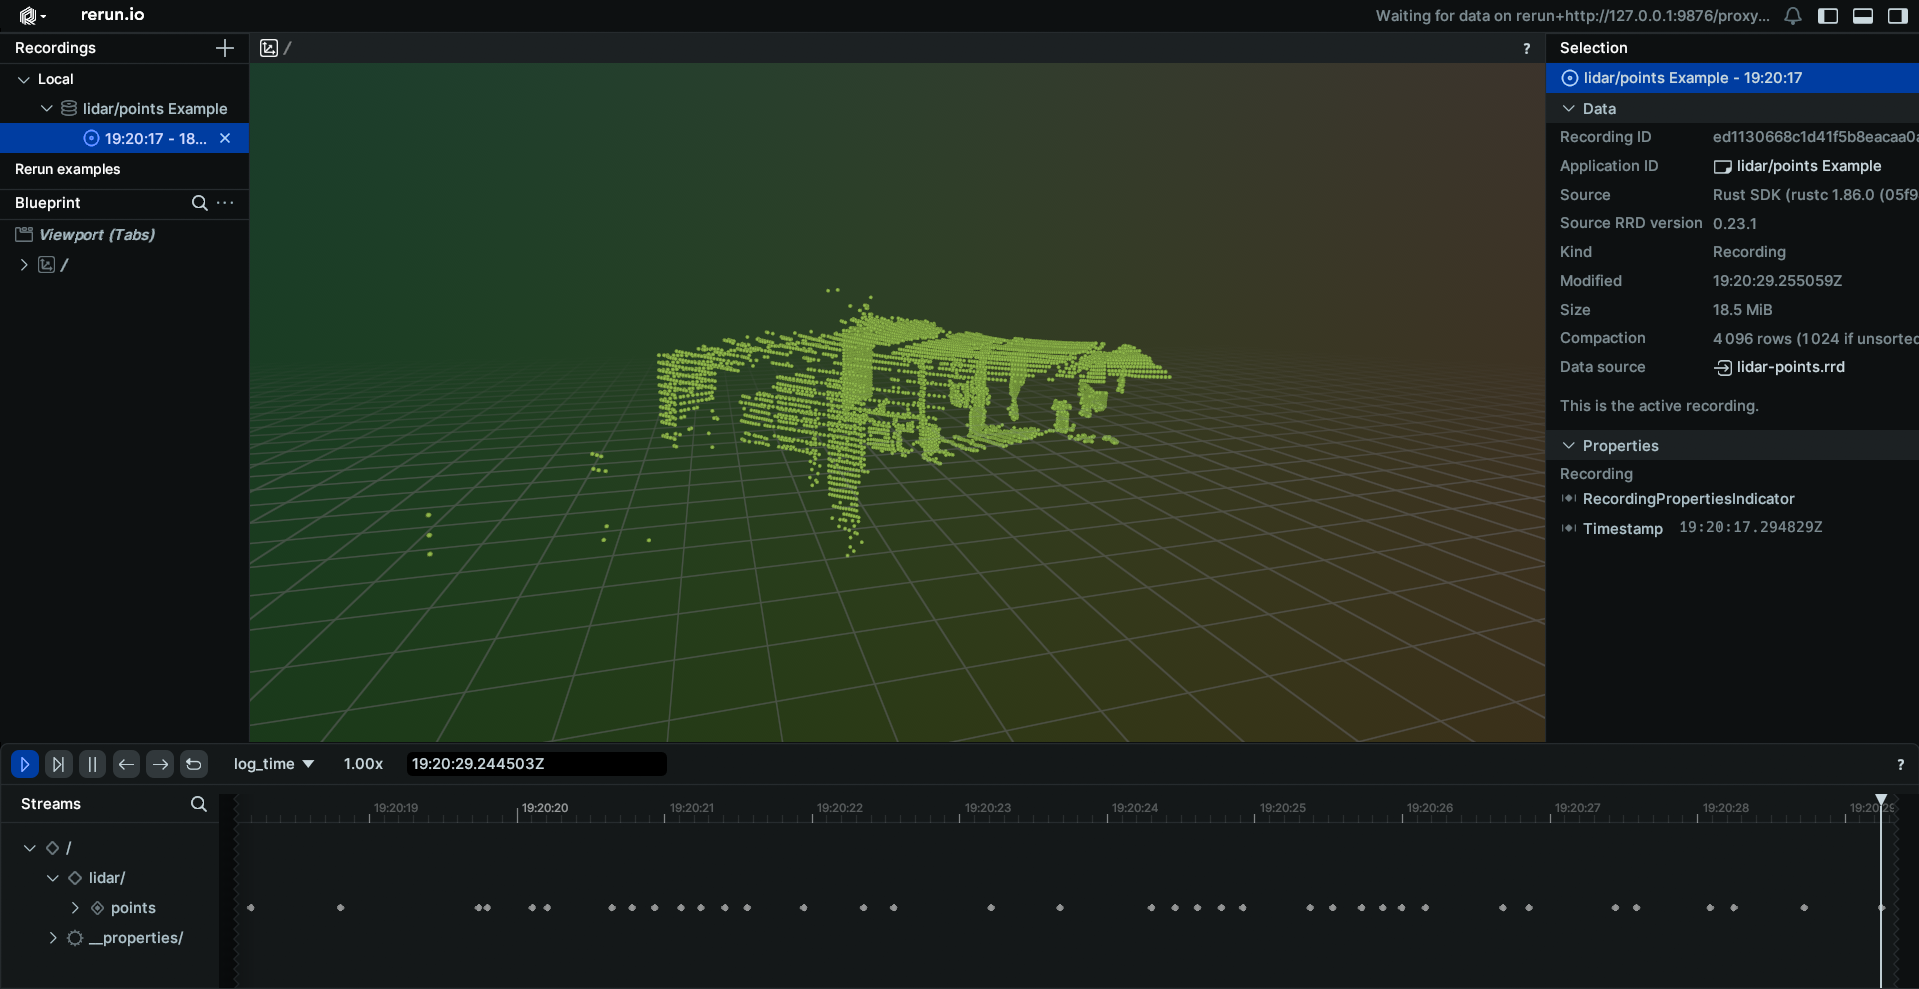The width and height of the screenshot is (1919, 989).
Task: Open the log_time timeline dropdown
Action: click(x=273, y=764)
